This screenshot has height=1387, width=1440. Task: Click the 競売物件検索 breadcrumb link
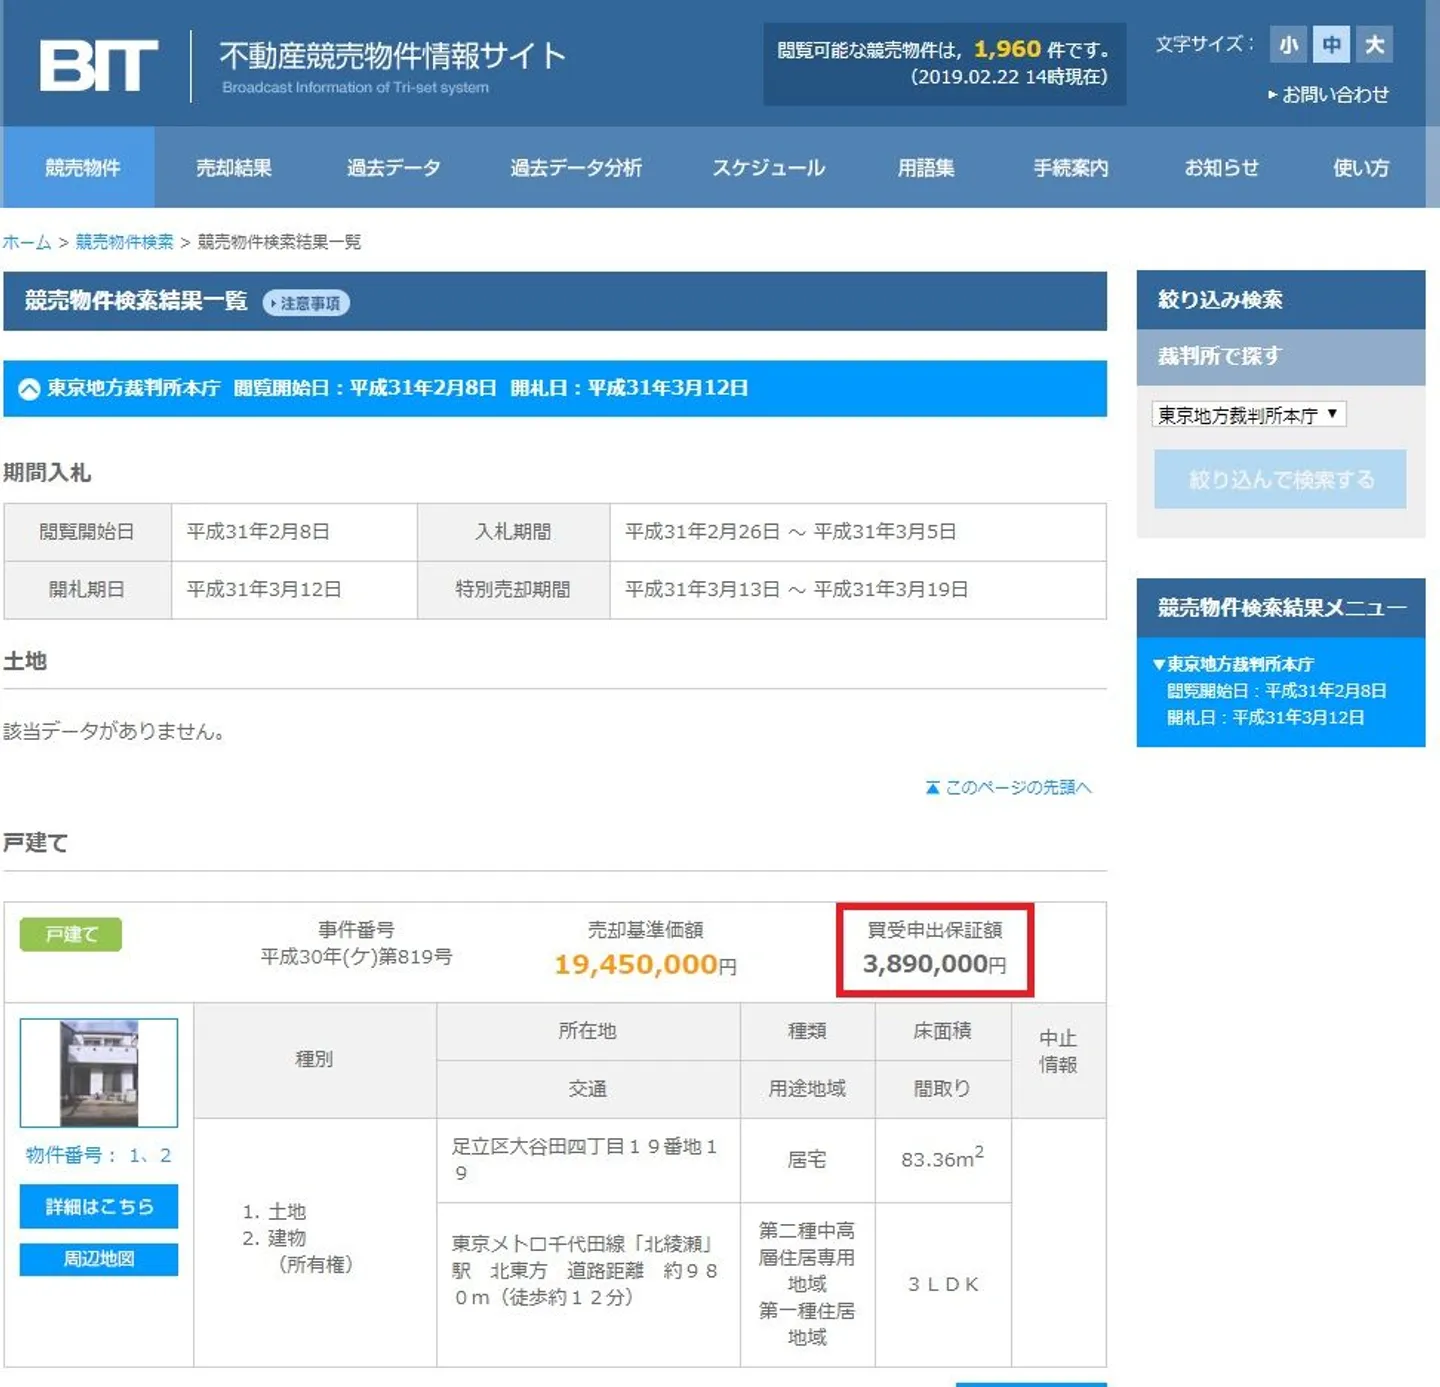(124, 242)
